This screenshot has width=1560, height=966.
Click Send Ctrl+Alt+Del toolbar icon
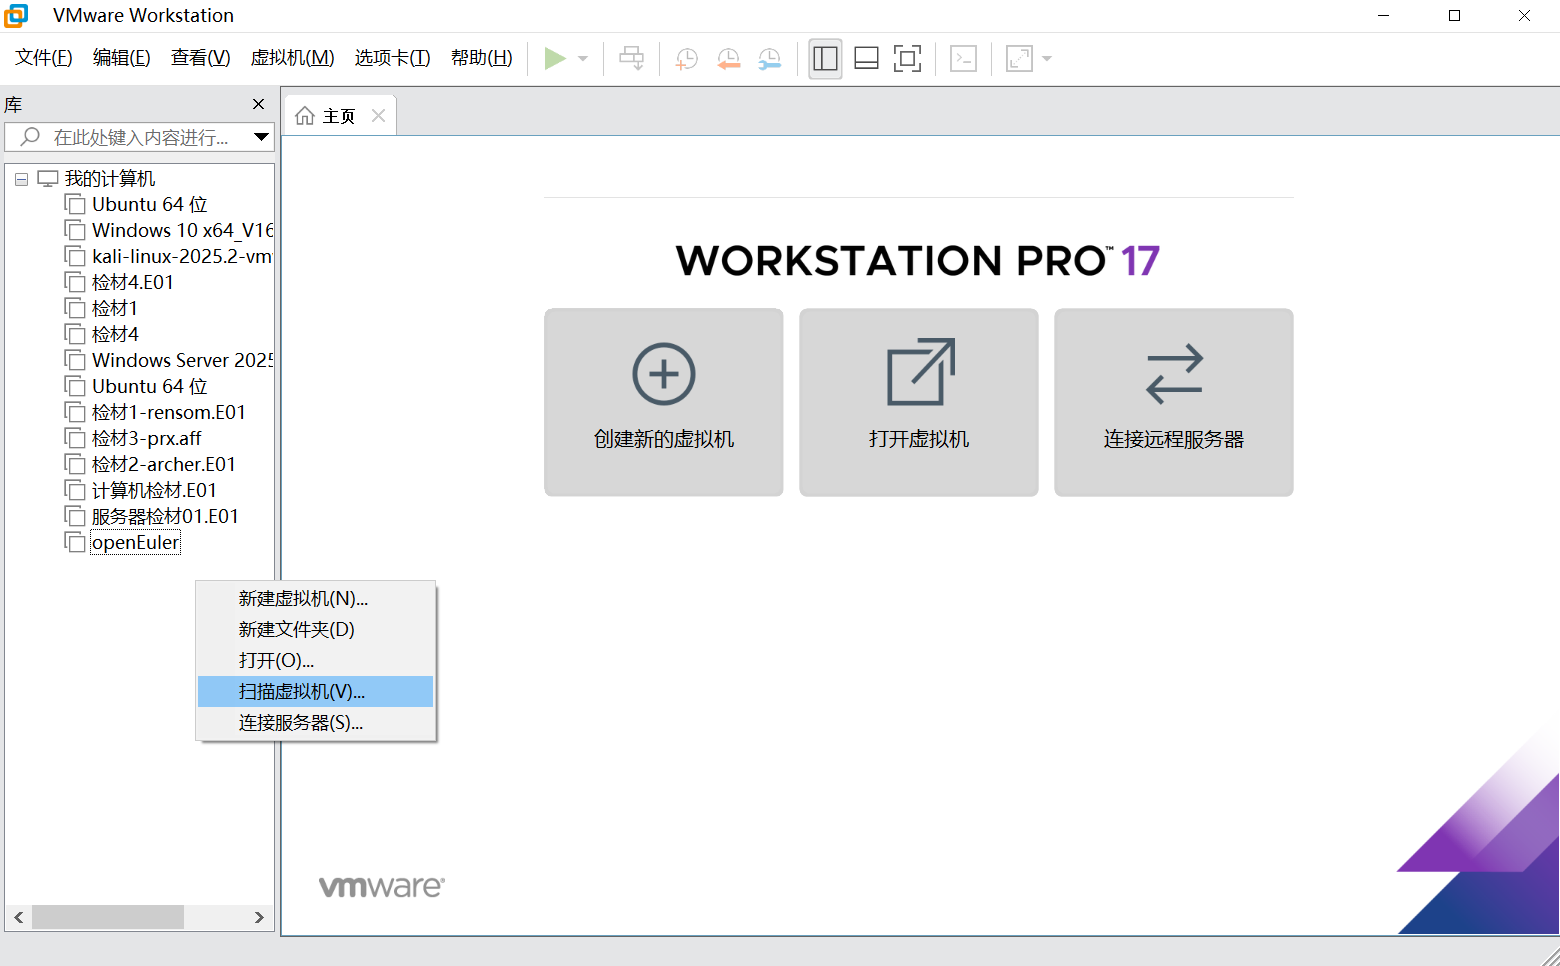pos(632,59)
